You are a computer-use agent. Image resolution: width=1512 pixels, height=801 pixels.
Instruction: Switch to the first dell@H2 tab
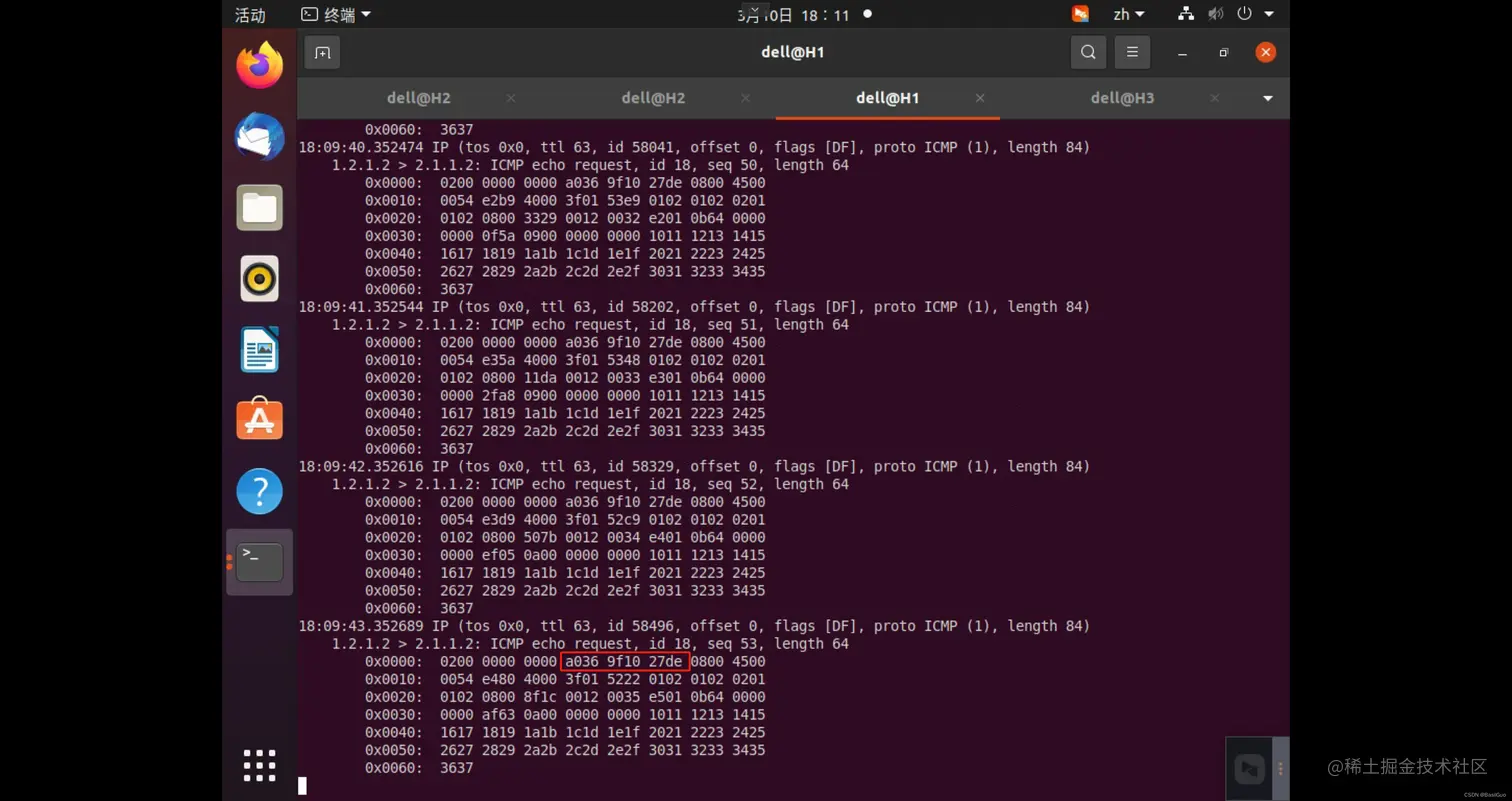418,98
